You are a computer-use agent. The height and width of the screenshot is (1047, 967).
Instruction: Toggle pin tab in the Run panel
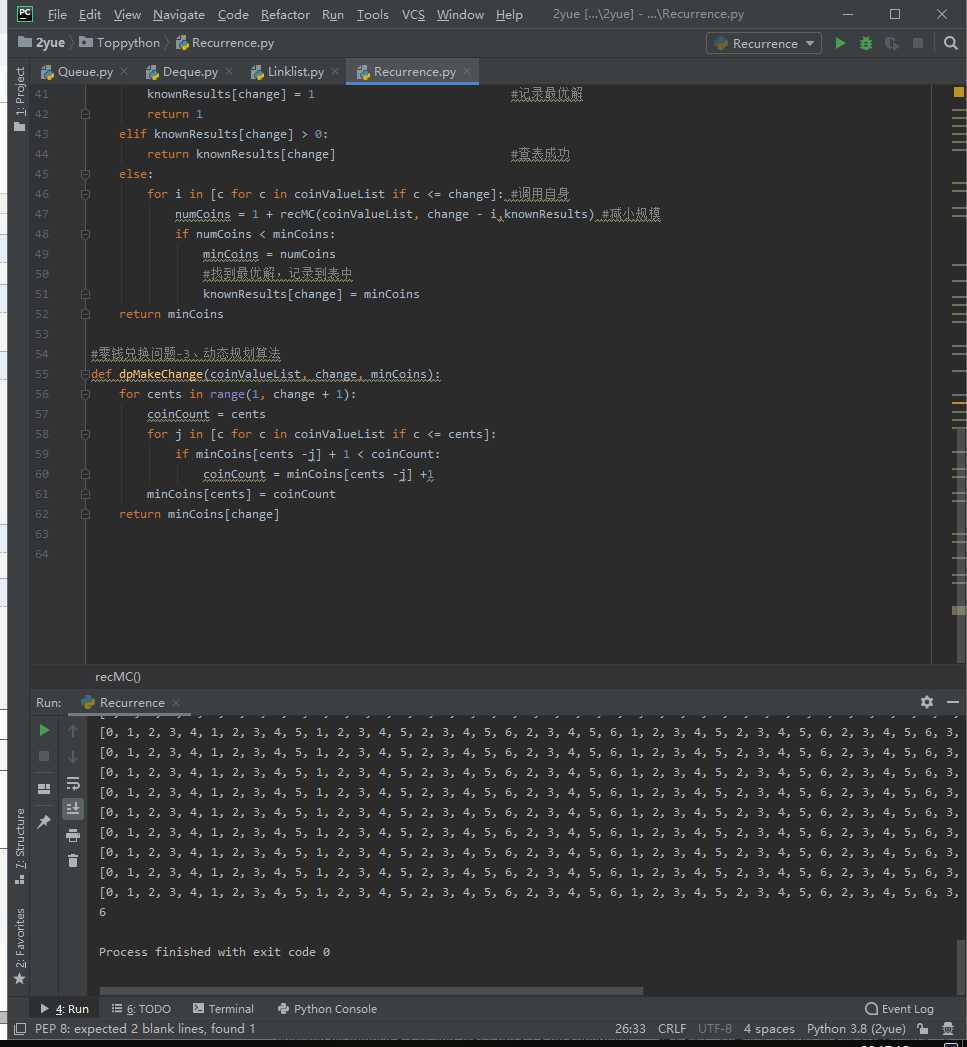(x=44, y=821)
